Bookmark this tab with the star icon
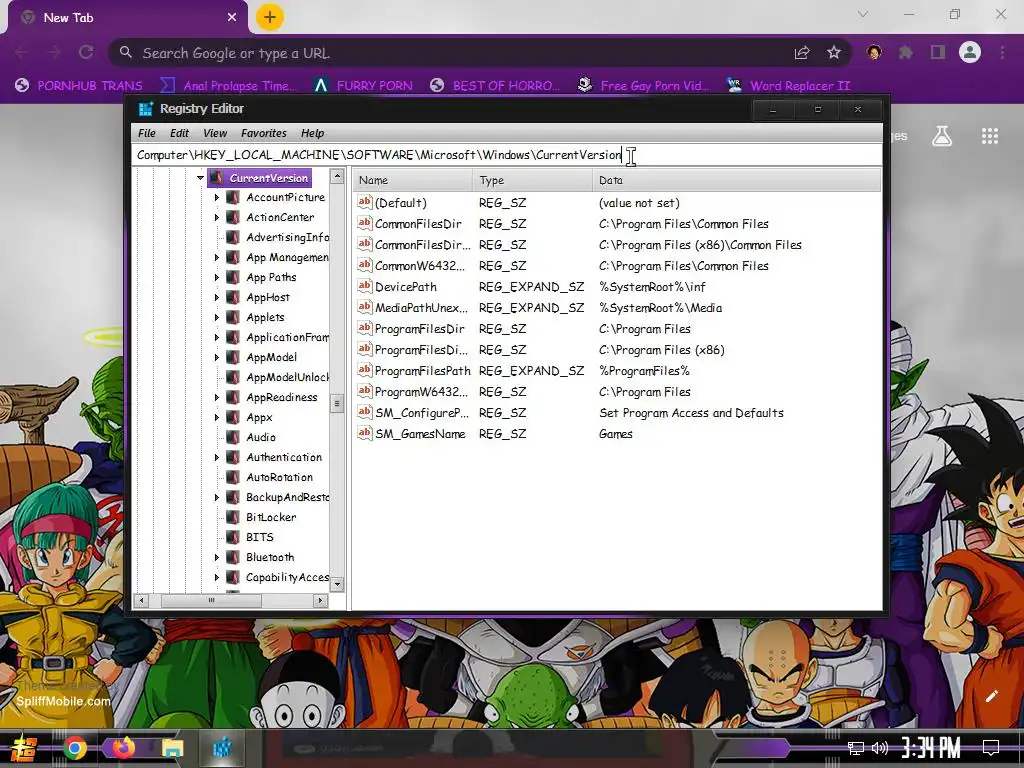Screen dimensions: 1024x768 (834, 53)
